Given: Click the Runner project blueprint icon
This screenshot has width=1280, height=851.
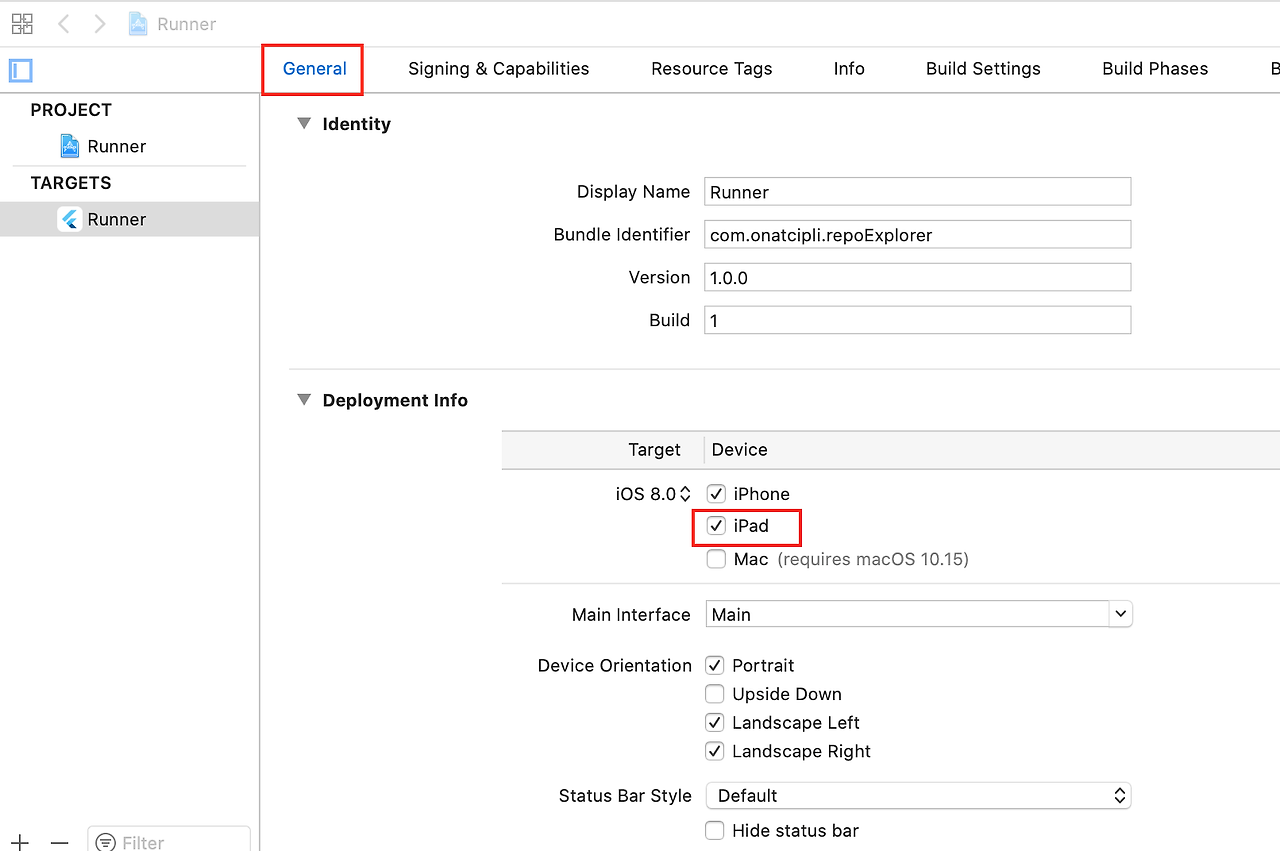Looking at the screenshot, I should click(x=70, y=146).
